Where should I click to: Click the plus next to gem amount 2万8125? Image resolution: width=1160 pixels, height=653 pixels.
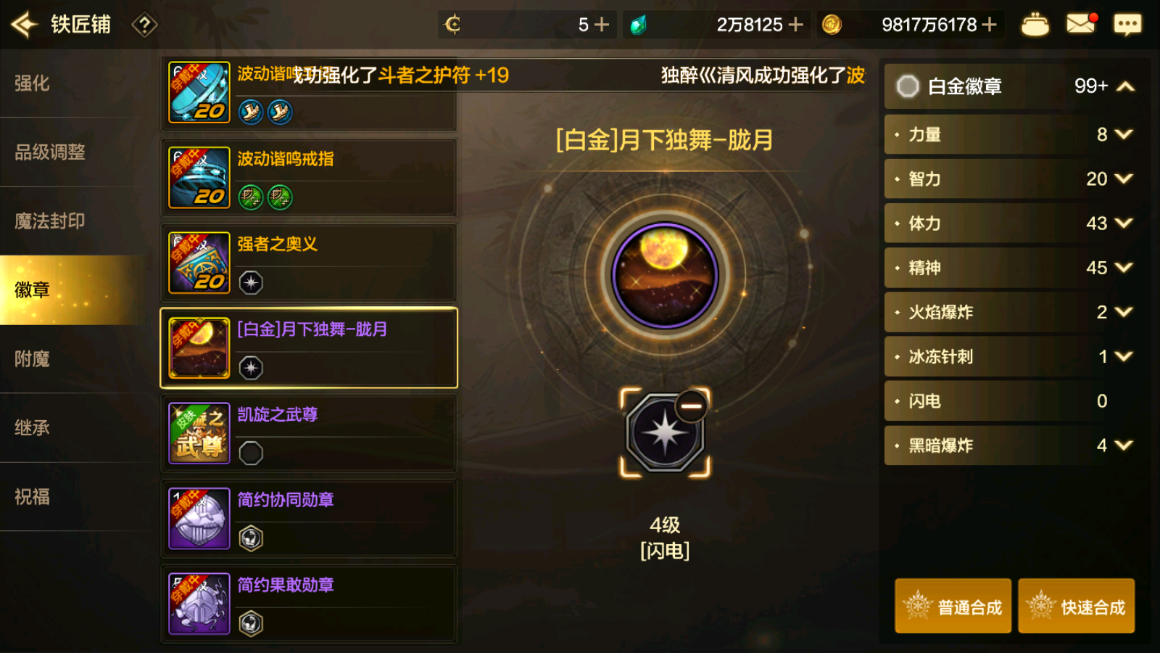tap(796, 24)
